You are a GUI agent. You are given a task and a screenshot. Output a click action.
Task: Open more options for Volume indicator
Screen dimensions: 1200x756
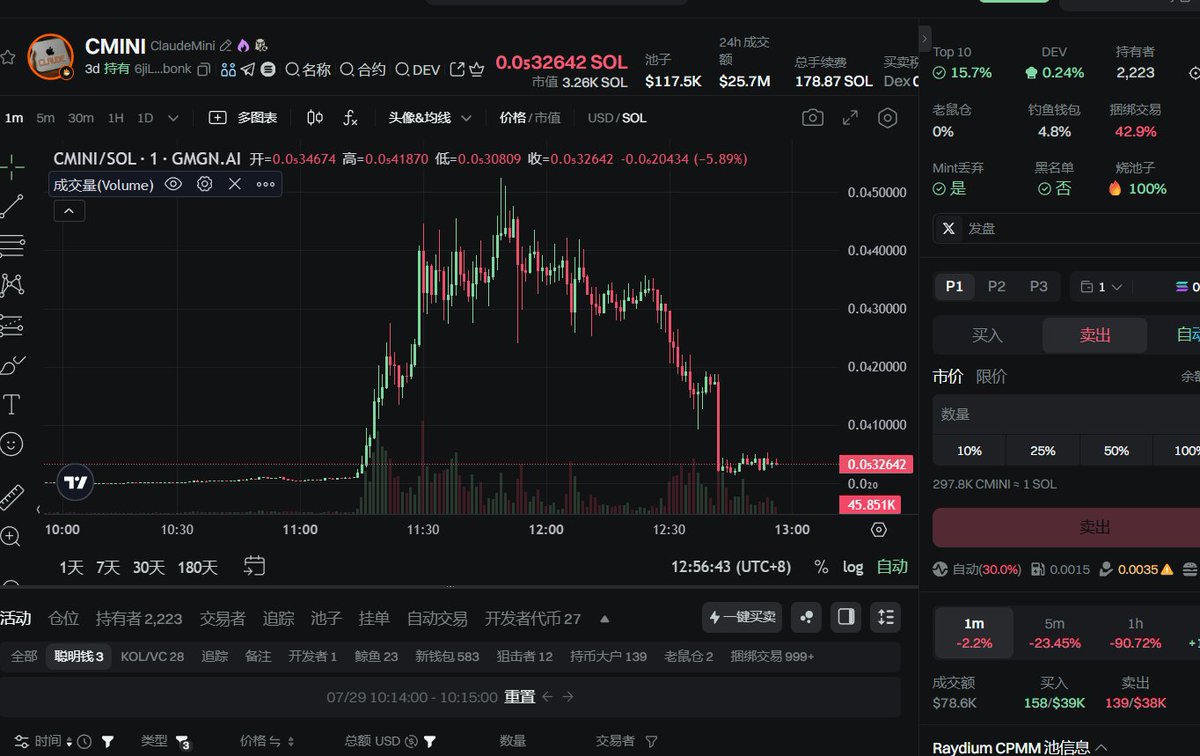pos(265,184)
